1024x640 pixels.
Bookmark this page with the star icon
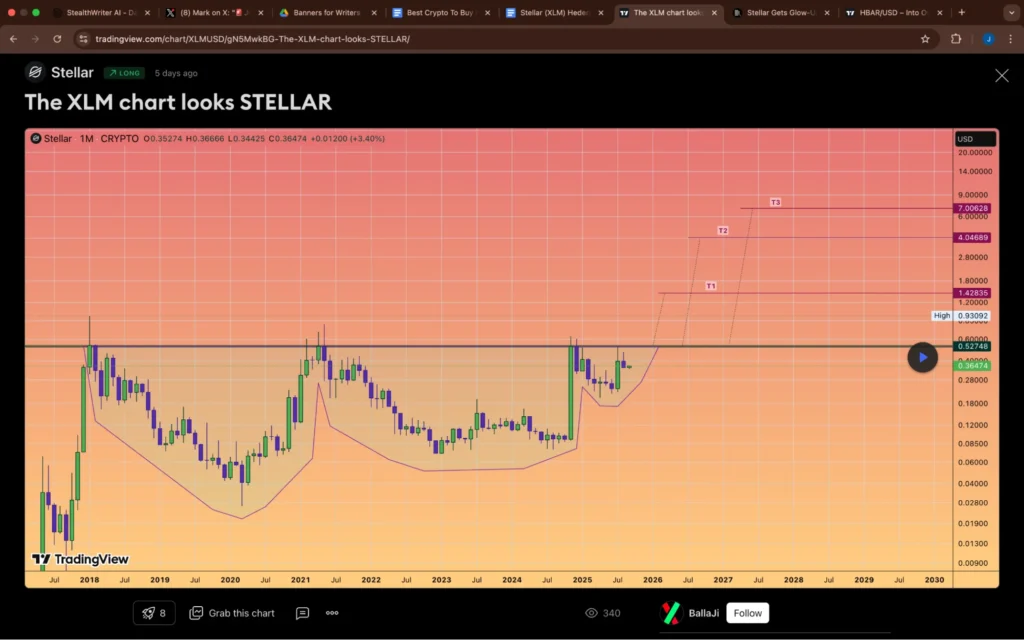(925, 39)
